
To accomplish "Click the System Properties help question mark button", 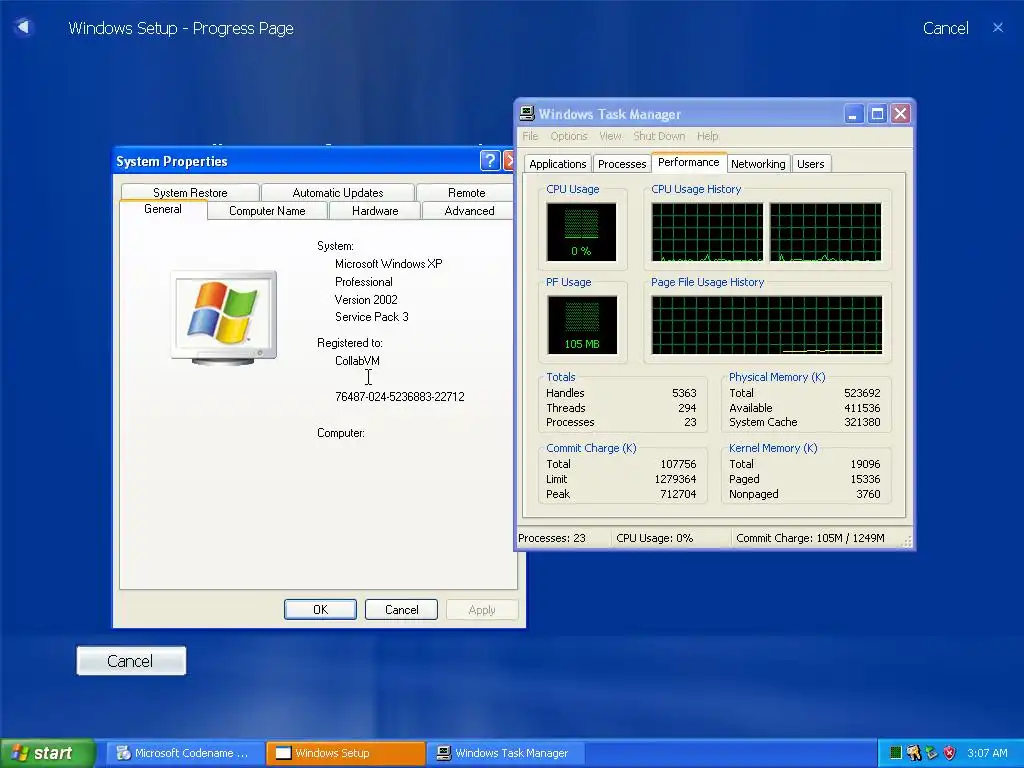I will point(490,161).
